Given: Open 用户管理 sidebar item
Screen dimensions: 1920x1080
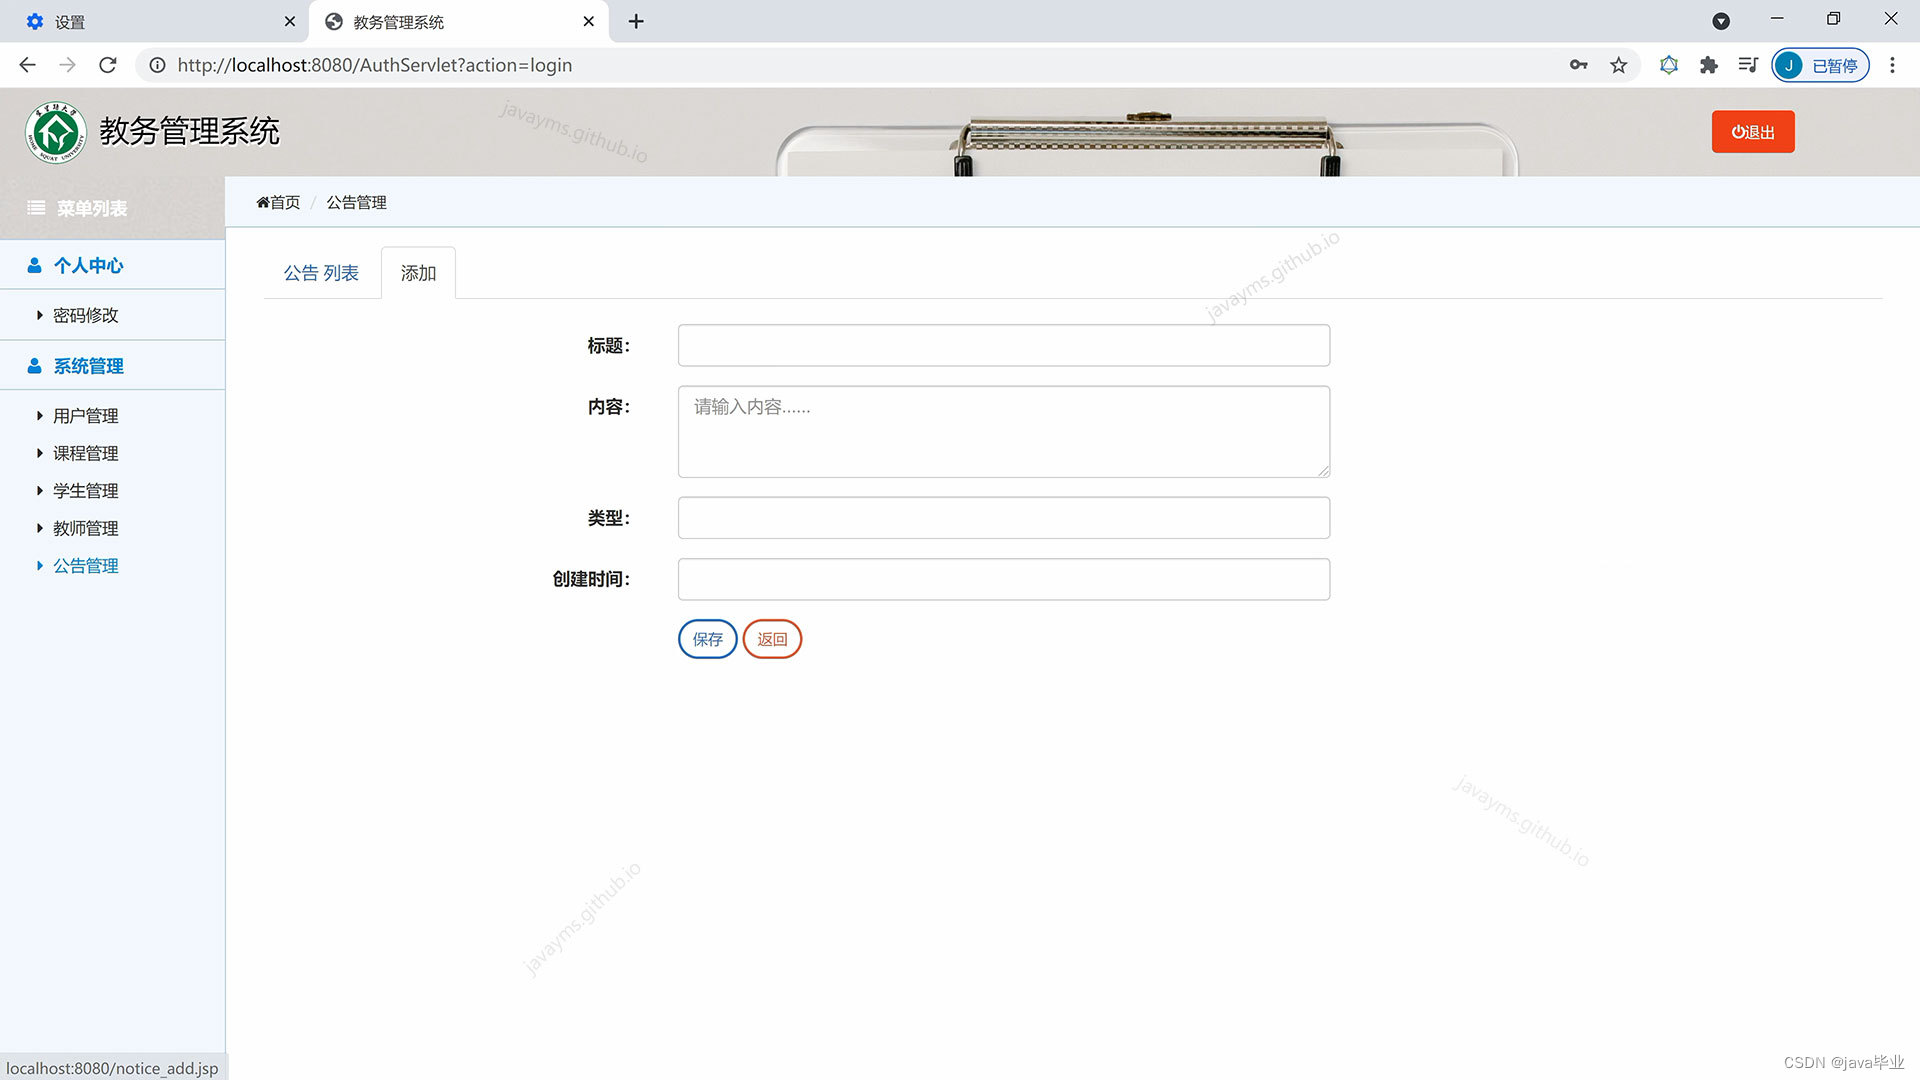Looking at the screenshot, I should 85,416.
